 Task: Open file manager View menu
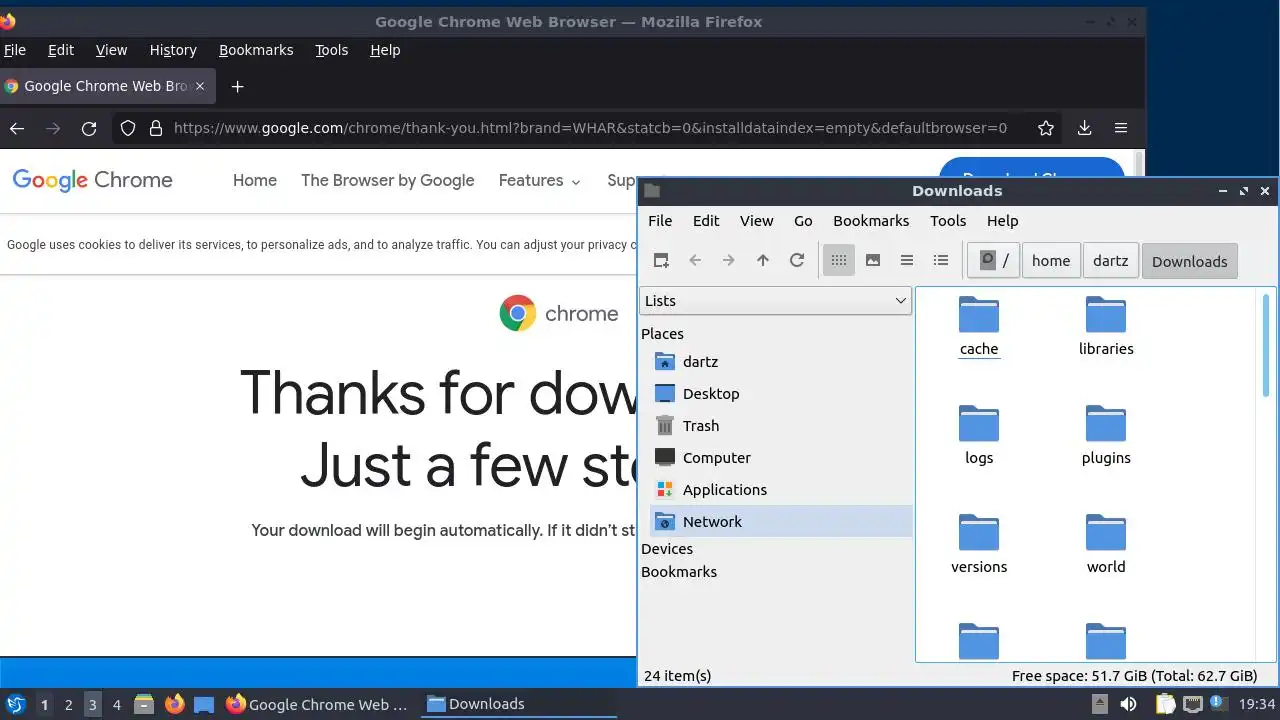pyautogui.click(x=756, y=221)
